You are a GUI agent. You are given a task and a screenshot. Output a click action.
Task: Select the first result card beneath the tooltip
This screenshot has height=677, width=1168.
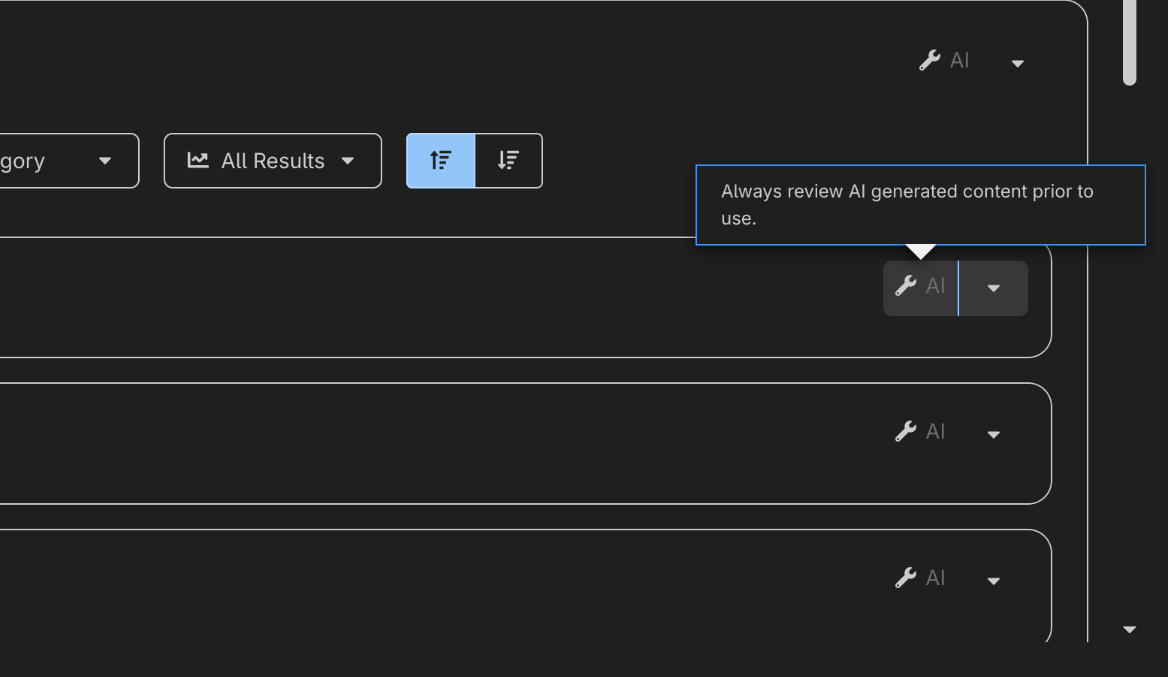coord(450,297)
